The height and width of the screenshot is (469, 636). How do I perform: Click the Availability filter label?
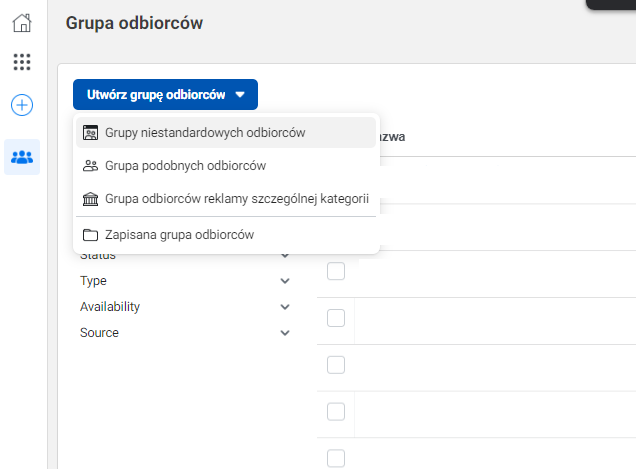point(110,307)
